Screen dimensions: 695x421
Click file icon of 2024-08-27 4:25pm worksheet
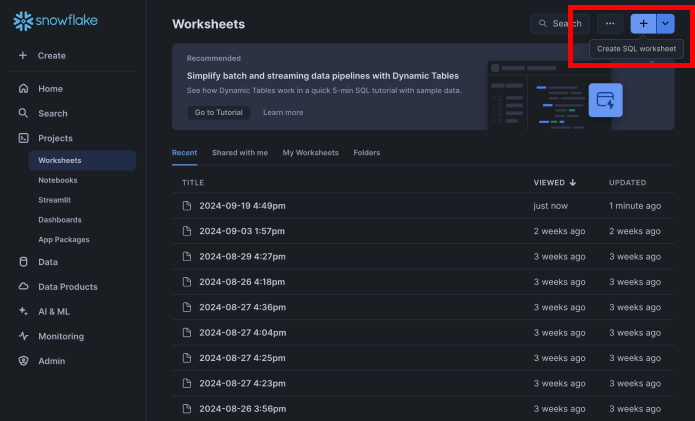tap(187, 358)
